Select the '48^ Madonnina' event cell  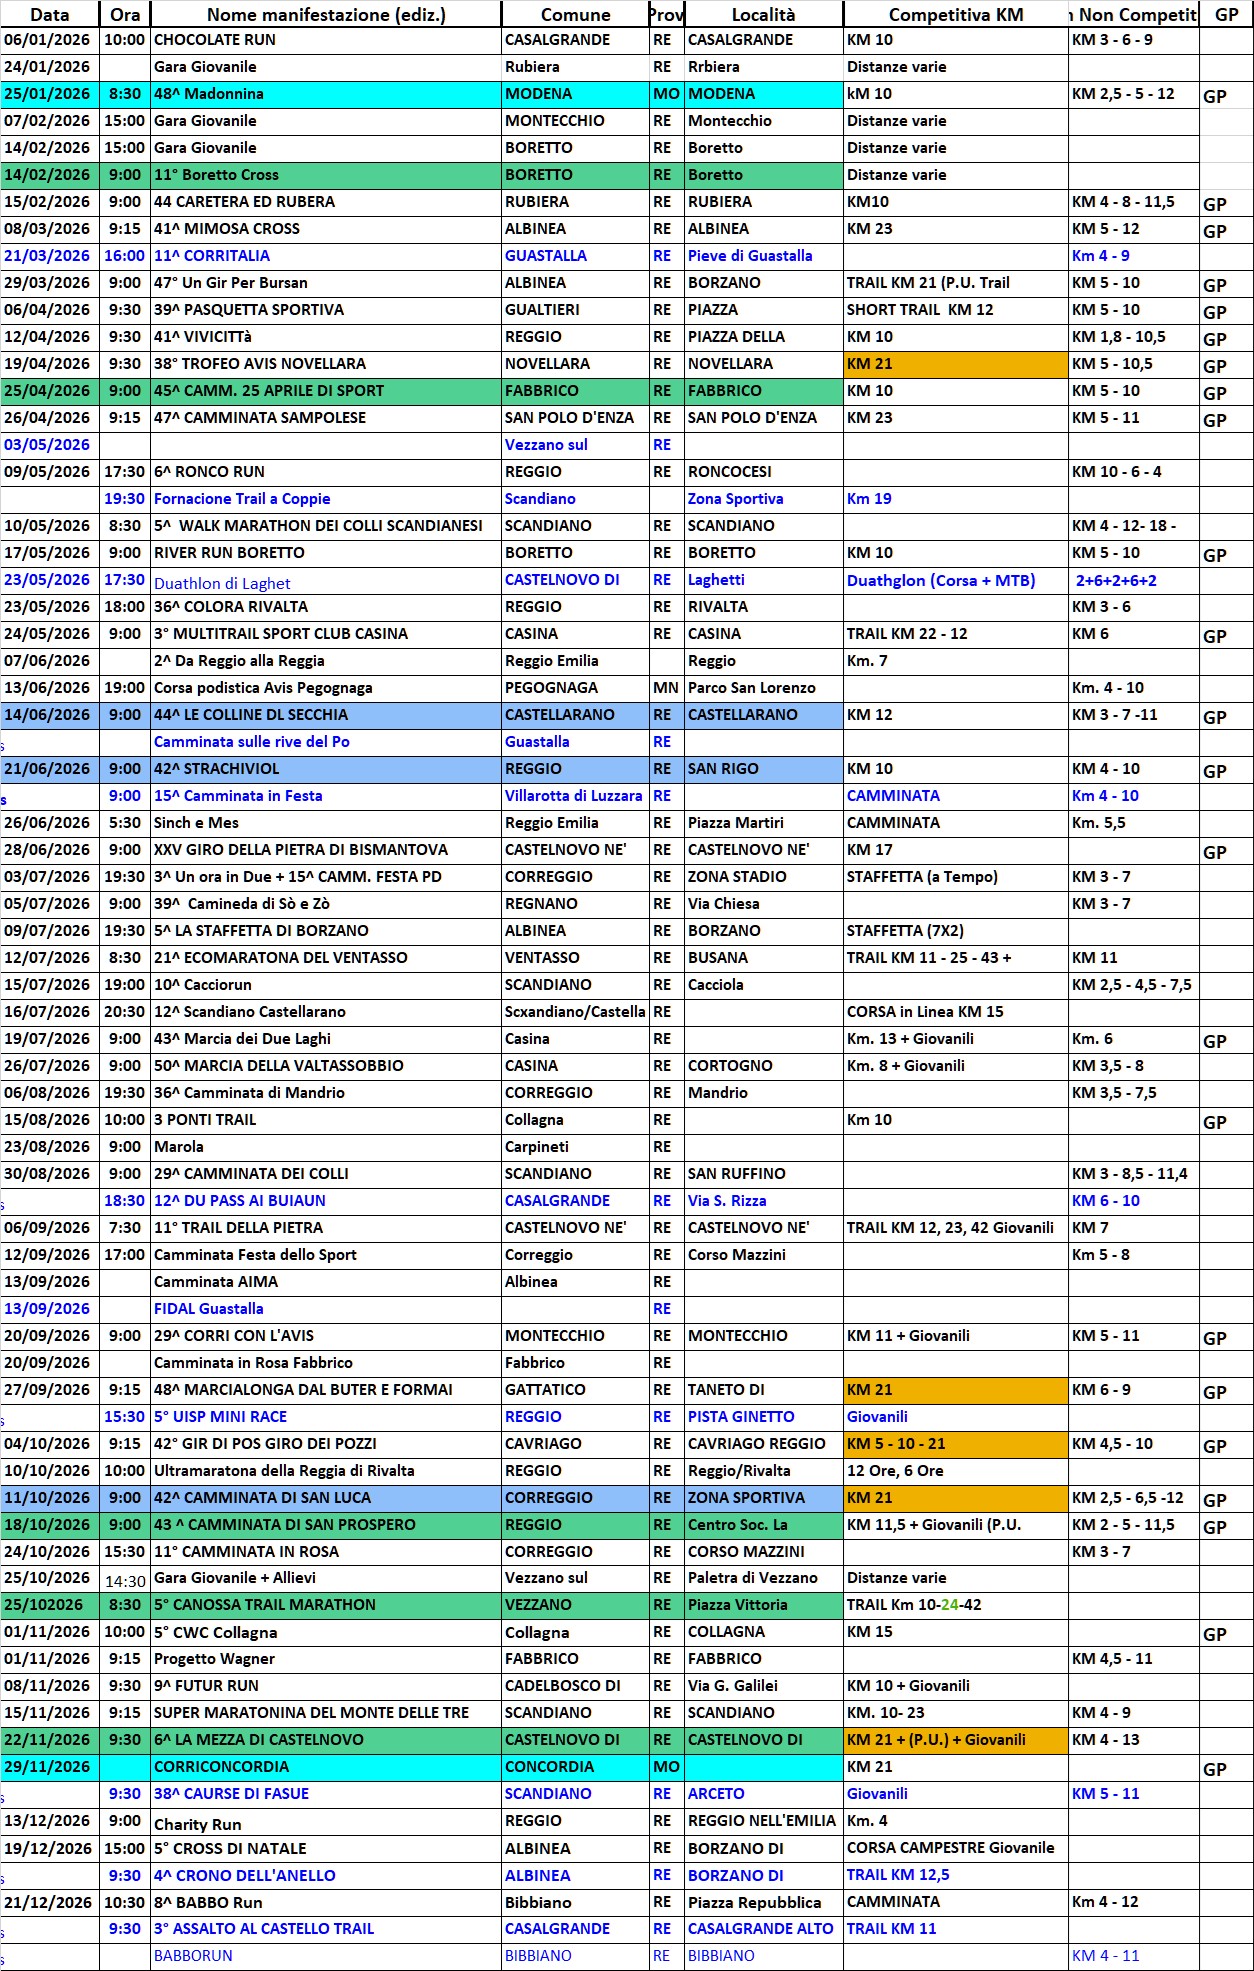(x=326, y=94)
